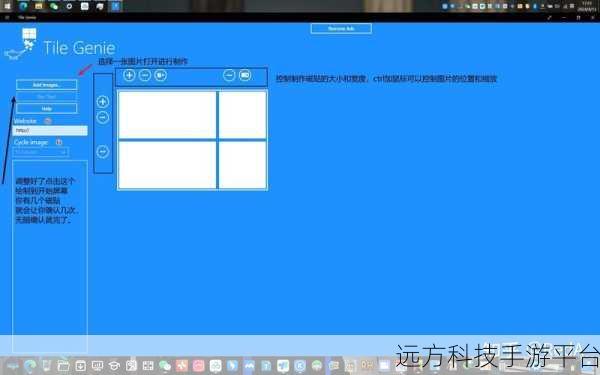Click the minus icon beside the wide-tile icon
The width and height of the screenshot is (600, 375).
tap(229, 75)
